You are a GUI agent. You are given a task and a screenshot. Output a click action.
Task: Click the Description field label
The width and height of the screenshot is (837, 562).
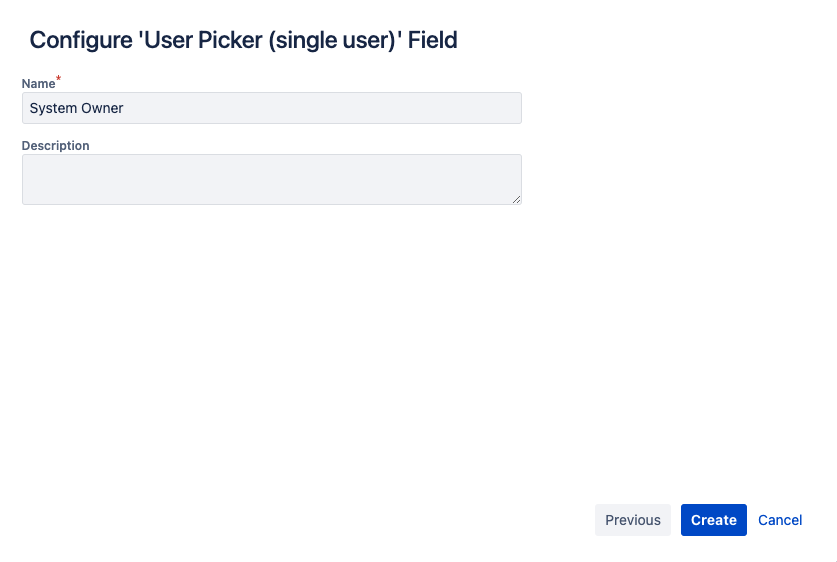click(x=55, y=145)
